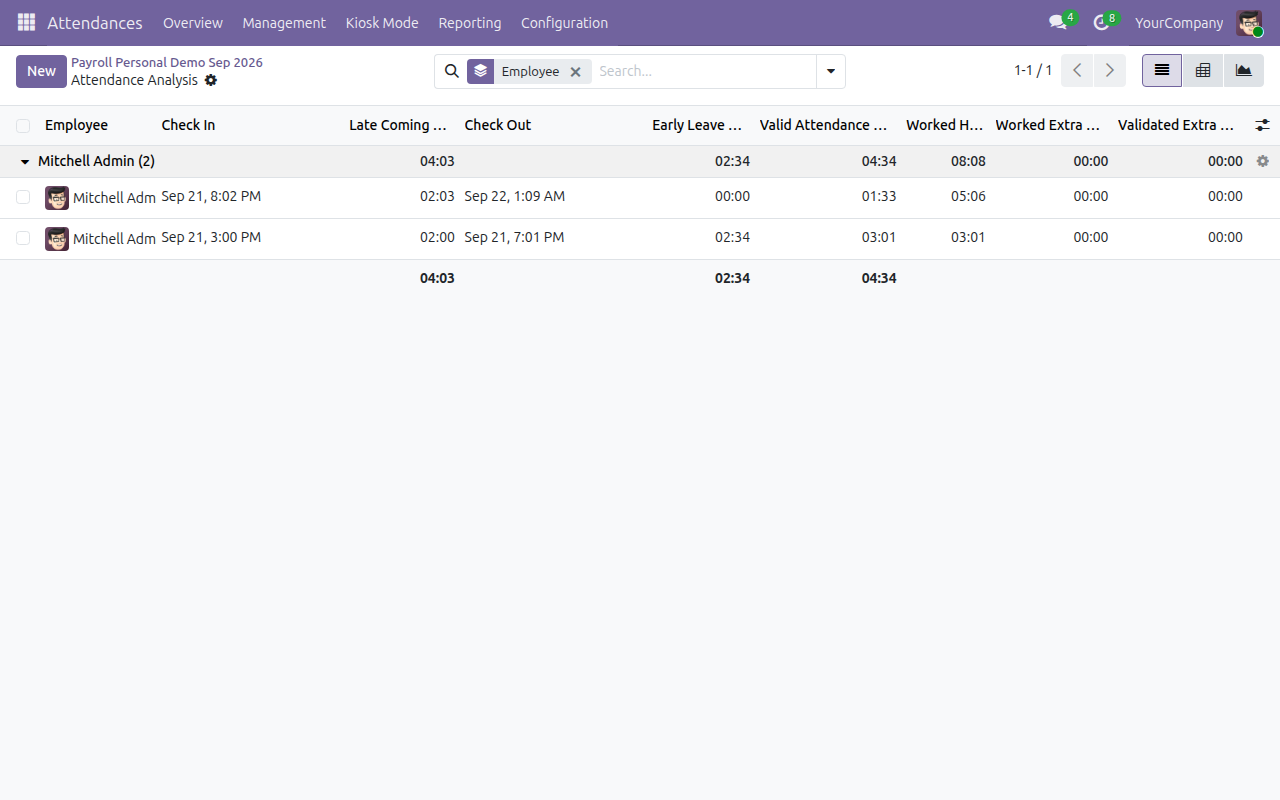The image size is (1280, 800).
Task: Go to next page arrow
Action: coord(1110,71)
